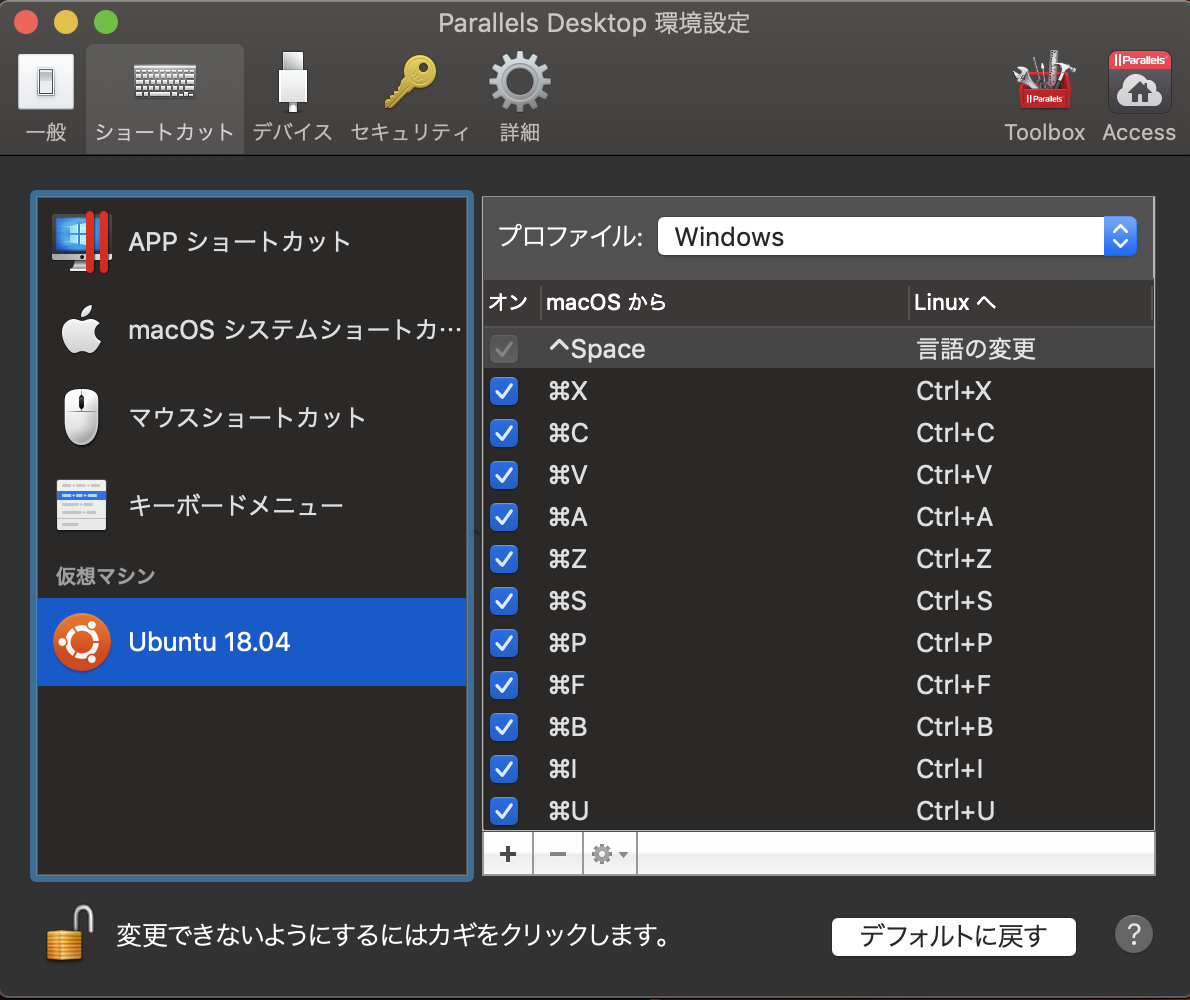The image size is (1190, 1000).
Task: Select the ⌘F shortcut text
Action: click(x=567, y=685)
